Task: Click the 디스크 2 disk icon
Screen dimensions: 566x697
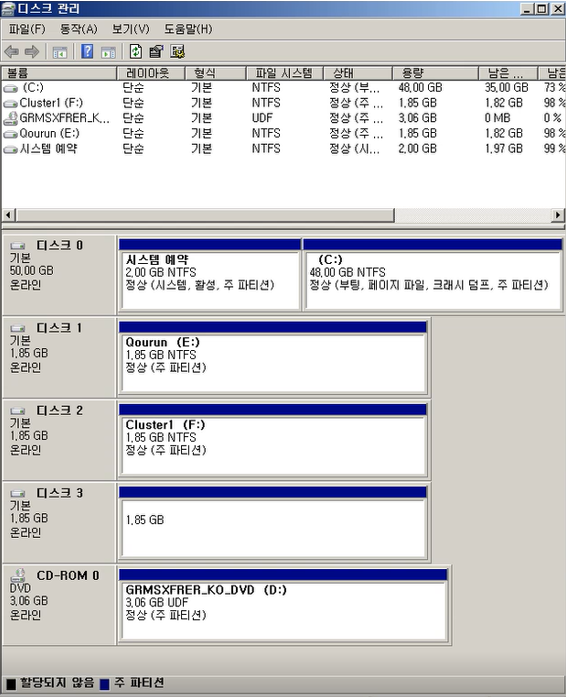Action: pos(18,411)
